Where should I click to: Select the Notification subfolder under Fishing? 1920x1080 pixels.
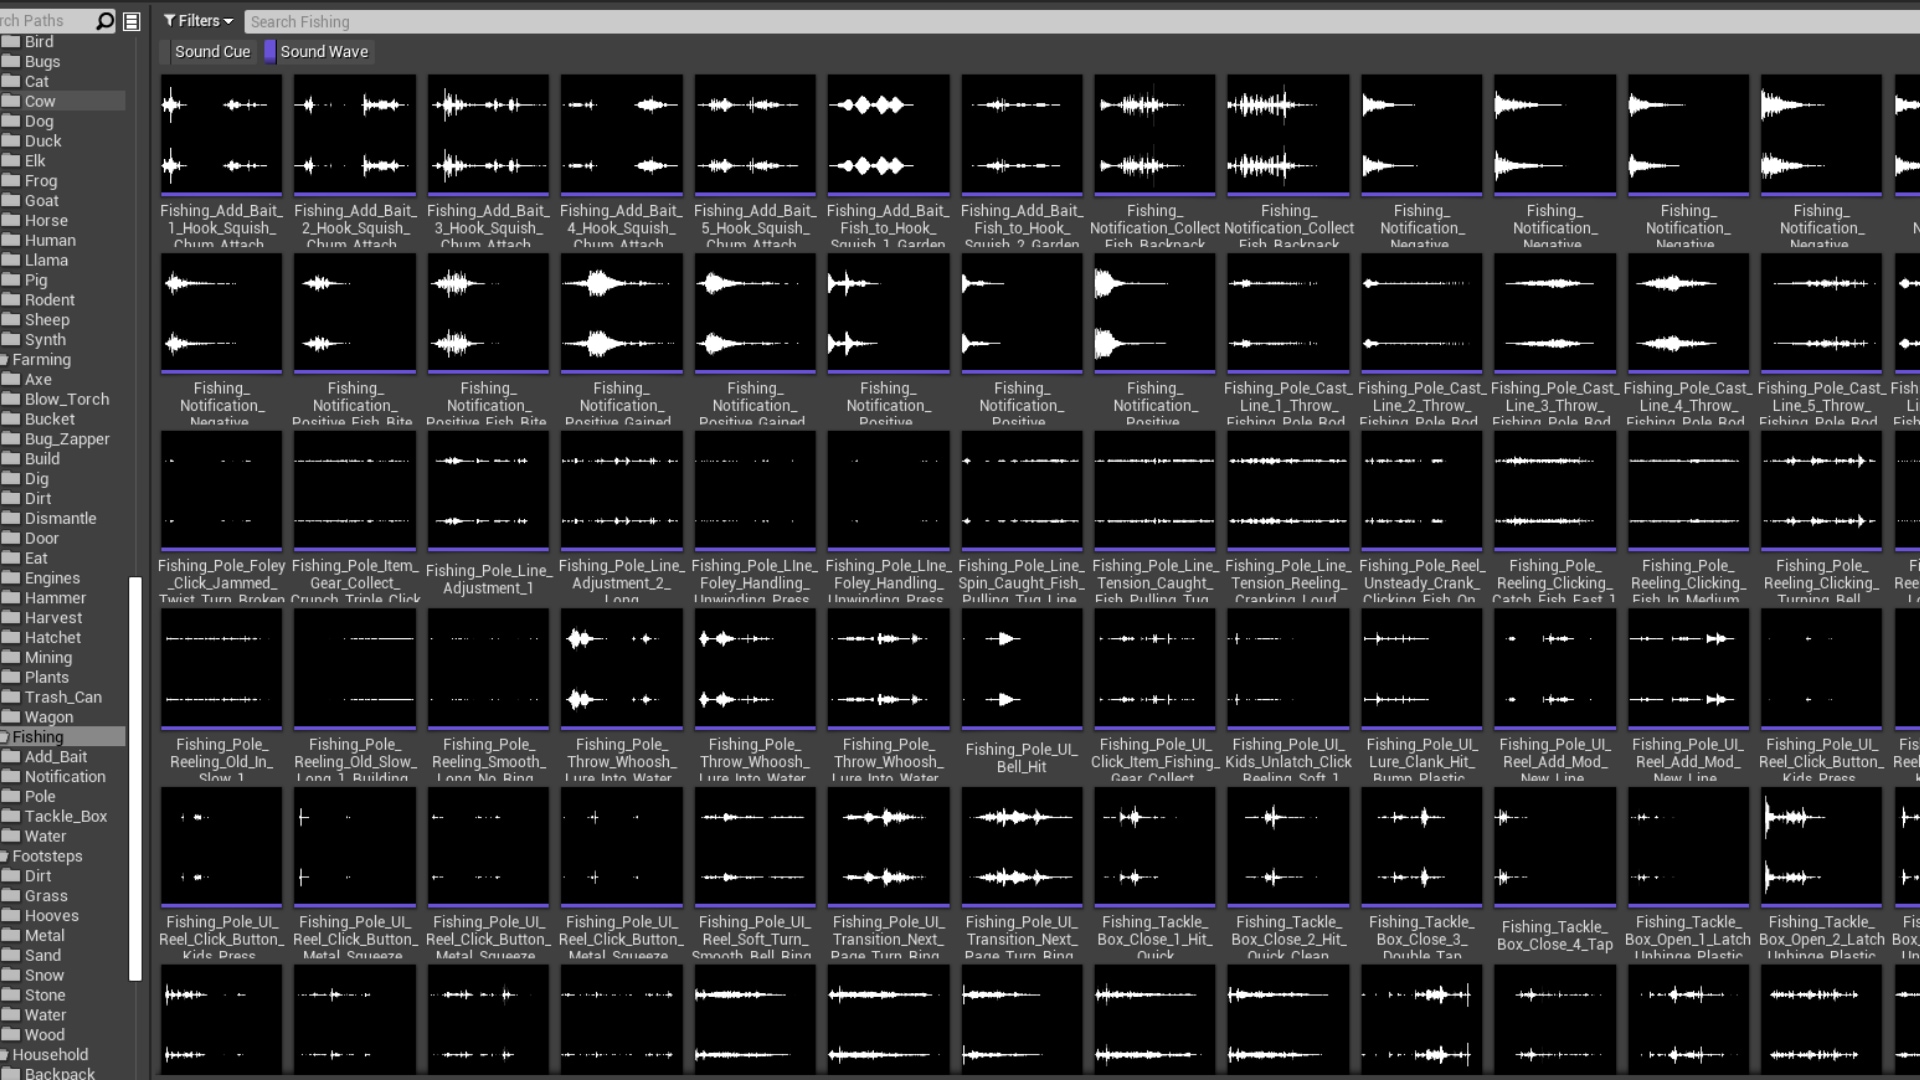click(64, 777)
